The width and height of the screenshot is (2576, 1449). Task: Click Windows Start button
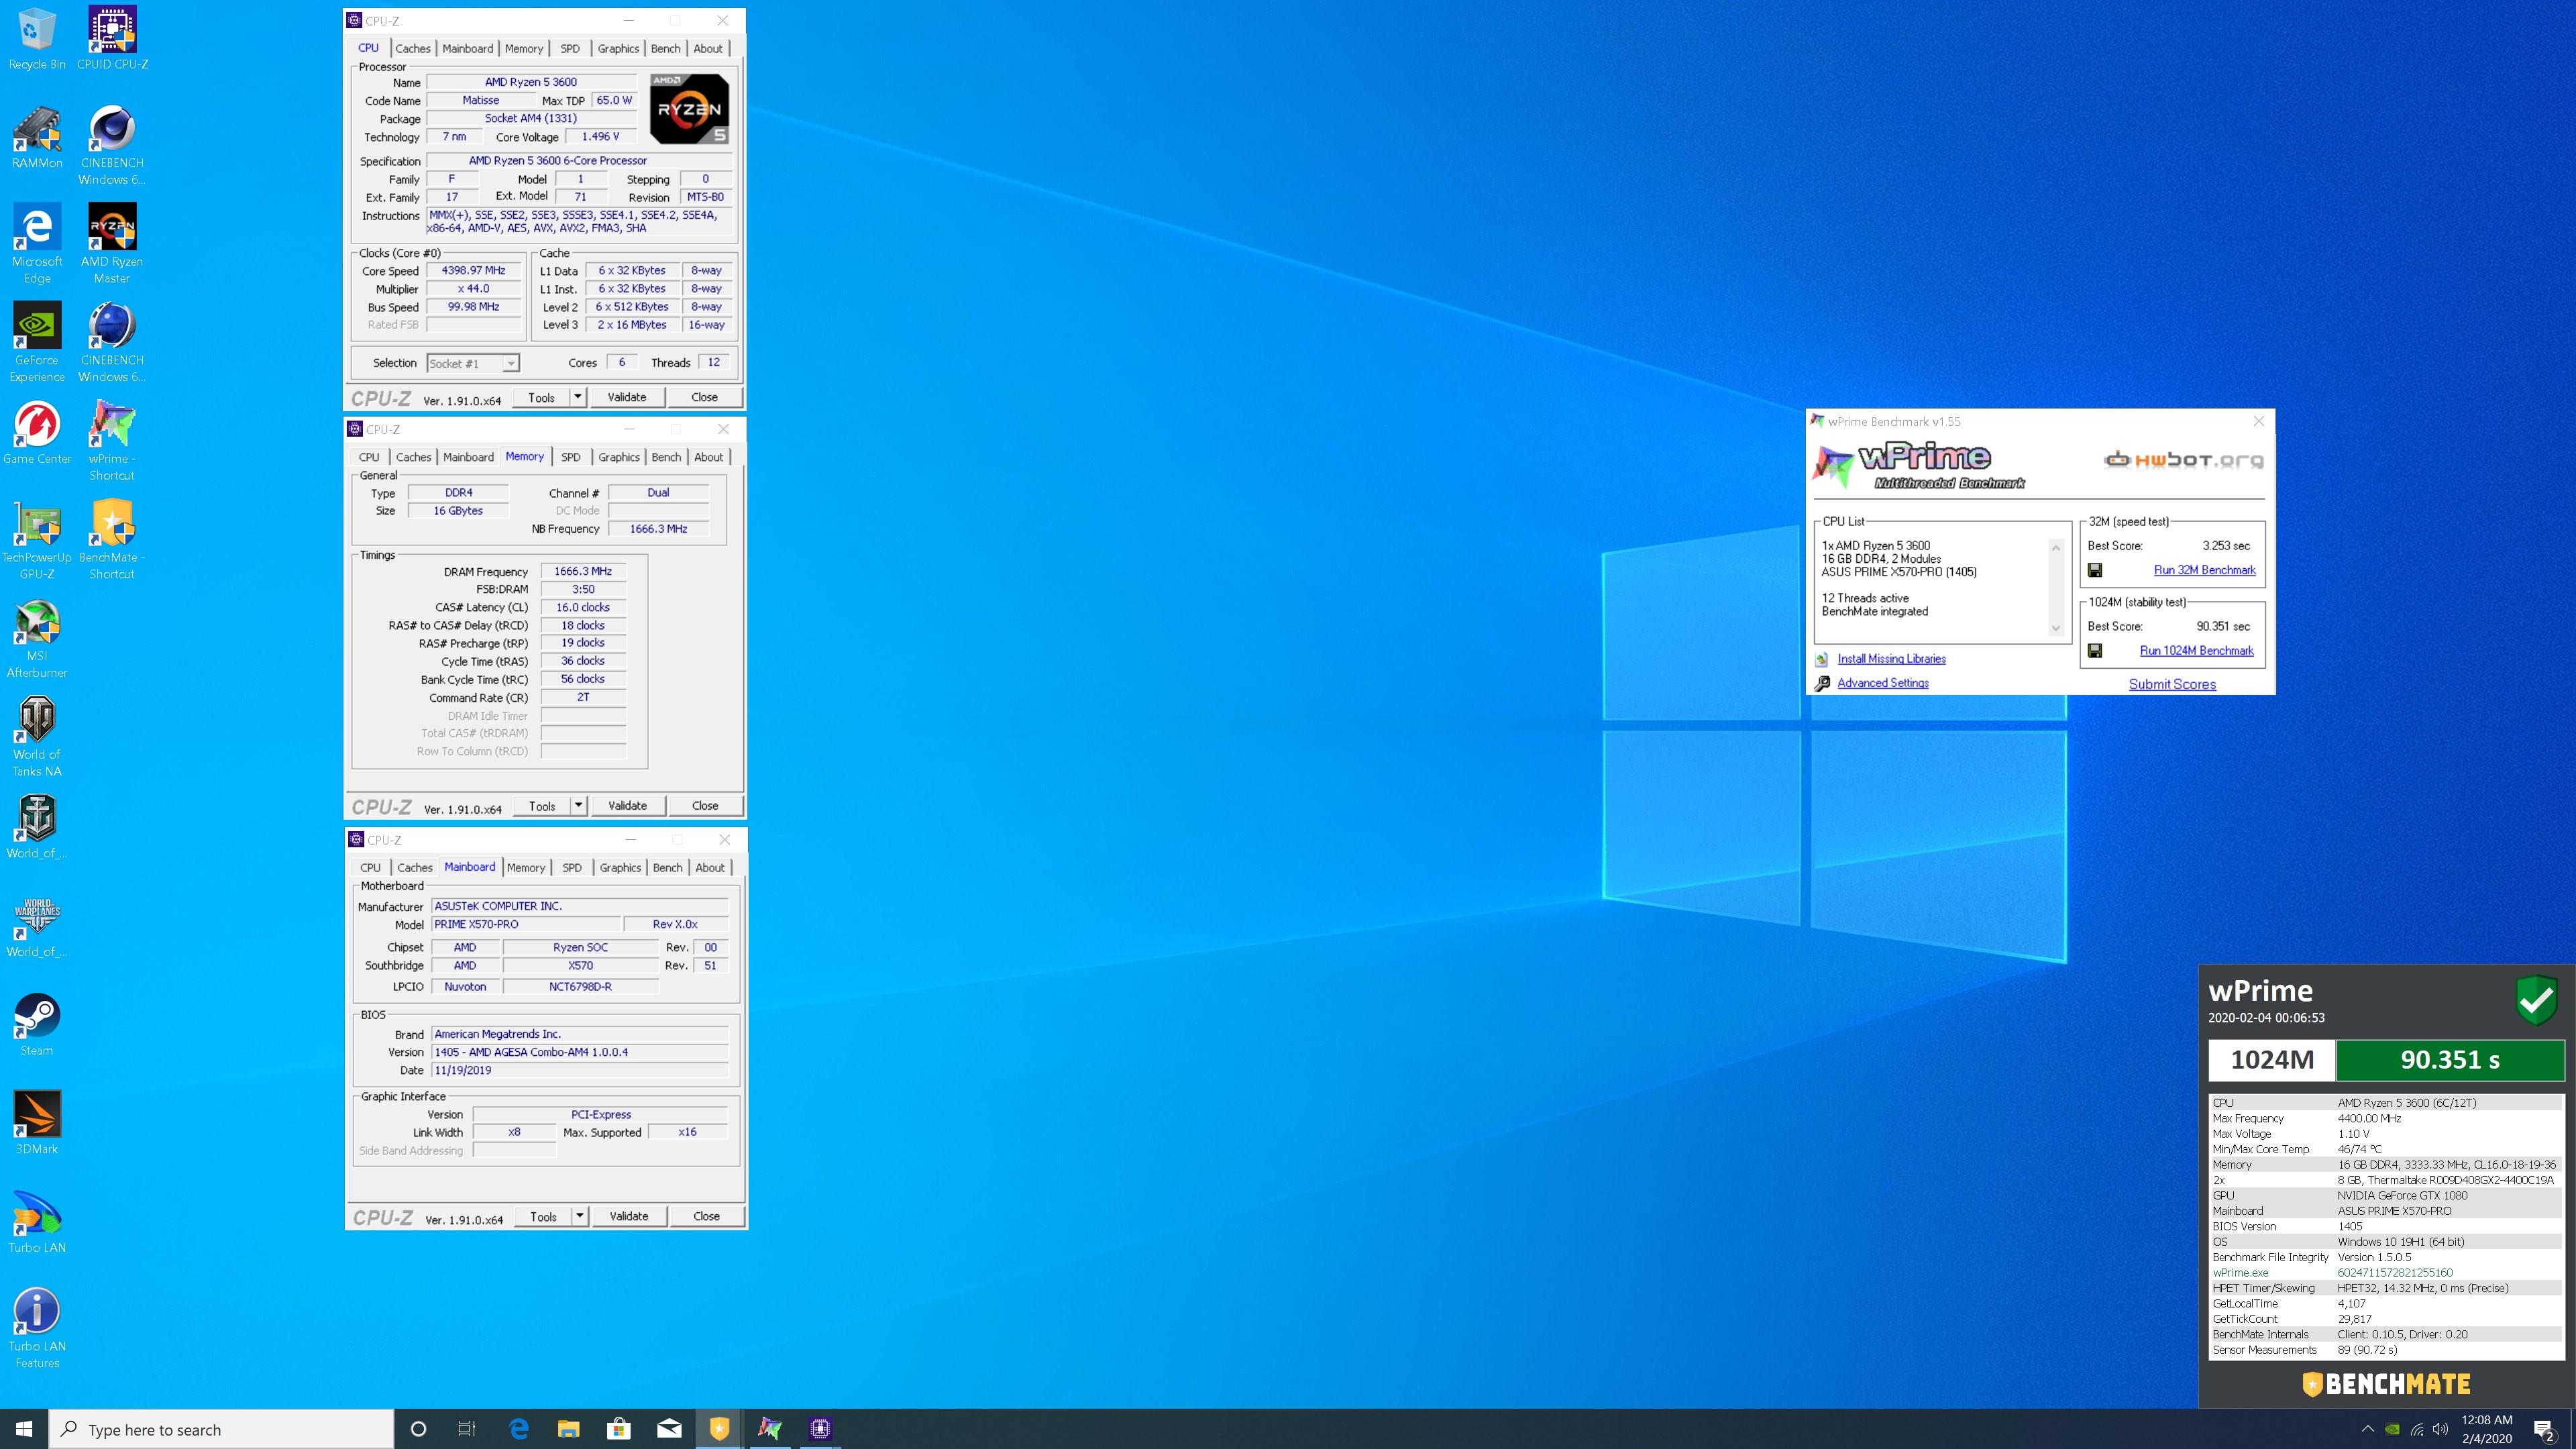click(24, 1429)
